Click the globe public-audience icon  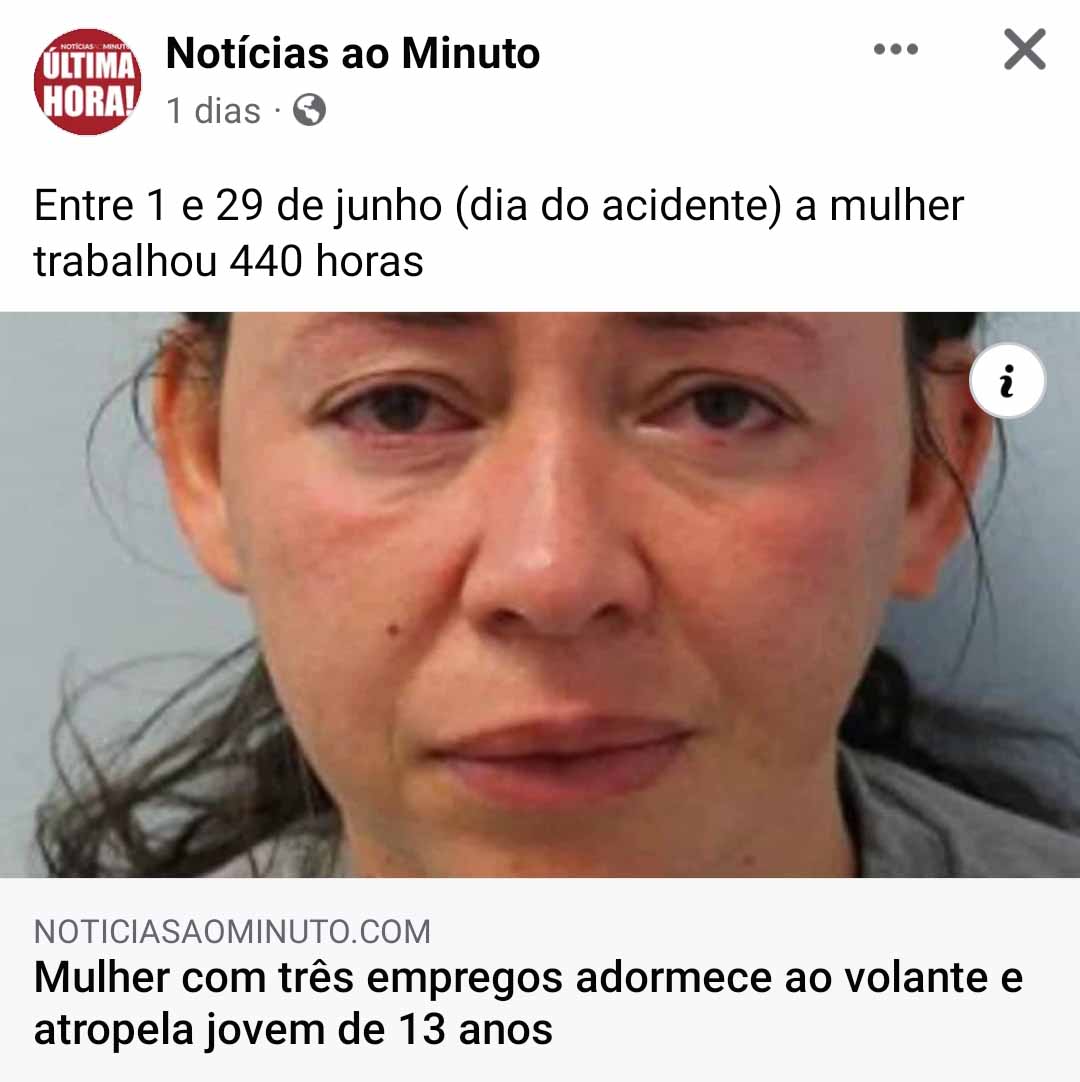(309, 110)
